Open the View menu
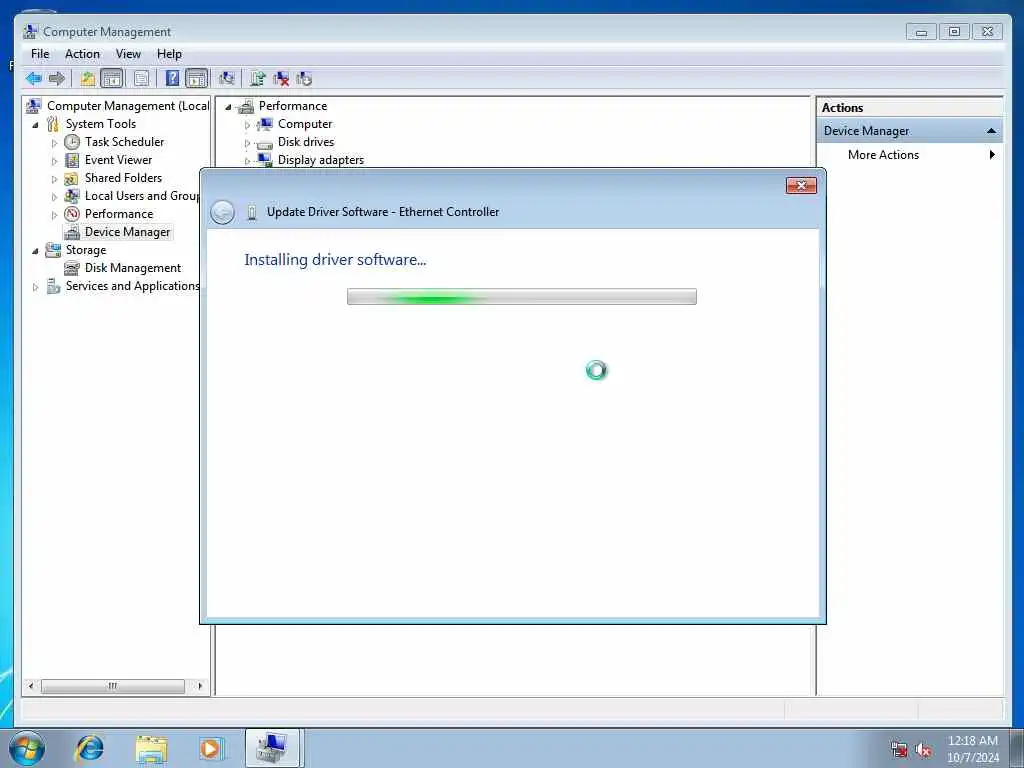 [x=128, y=54]
